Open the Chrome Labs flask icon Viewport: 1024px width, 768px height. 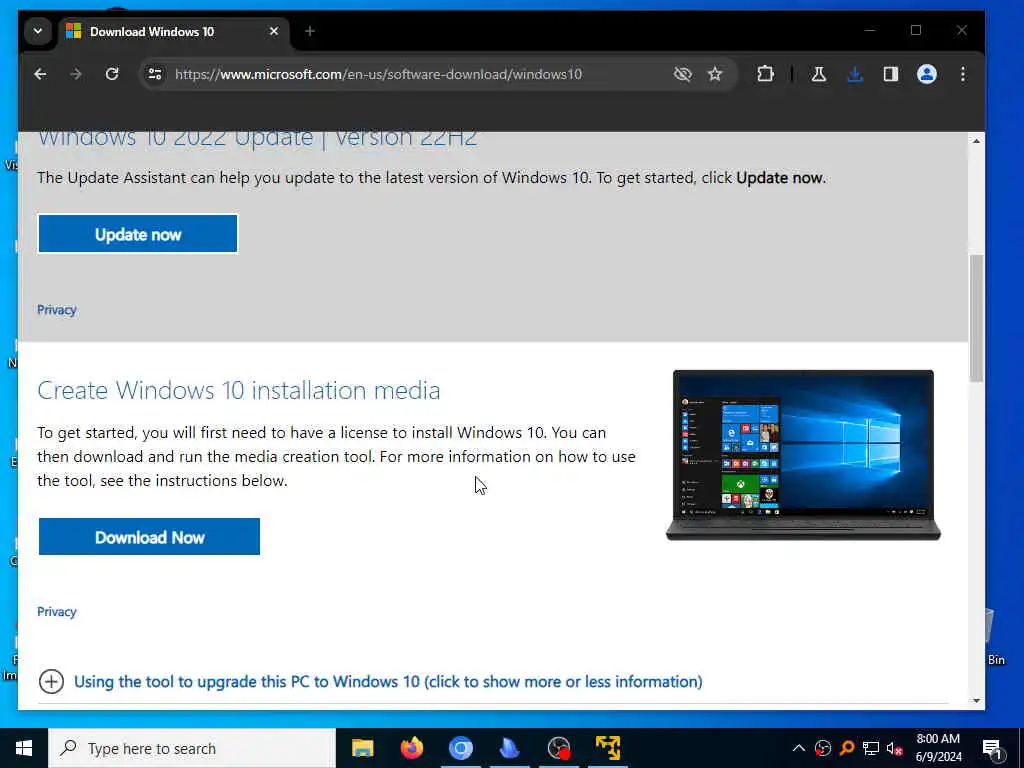tap(818, 74)
